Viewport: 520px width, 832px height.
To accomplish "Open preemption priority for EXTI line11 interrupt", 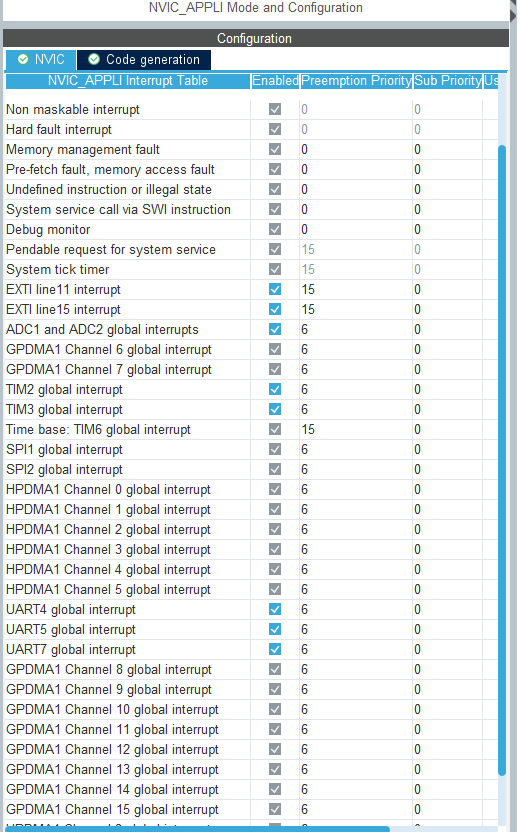I will 356,289.
